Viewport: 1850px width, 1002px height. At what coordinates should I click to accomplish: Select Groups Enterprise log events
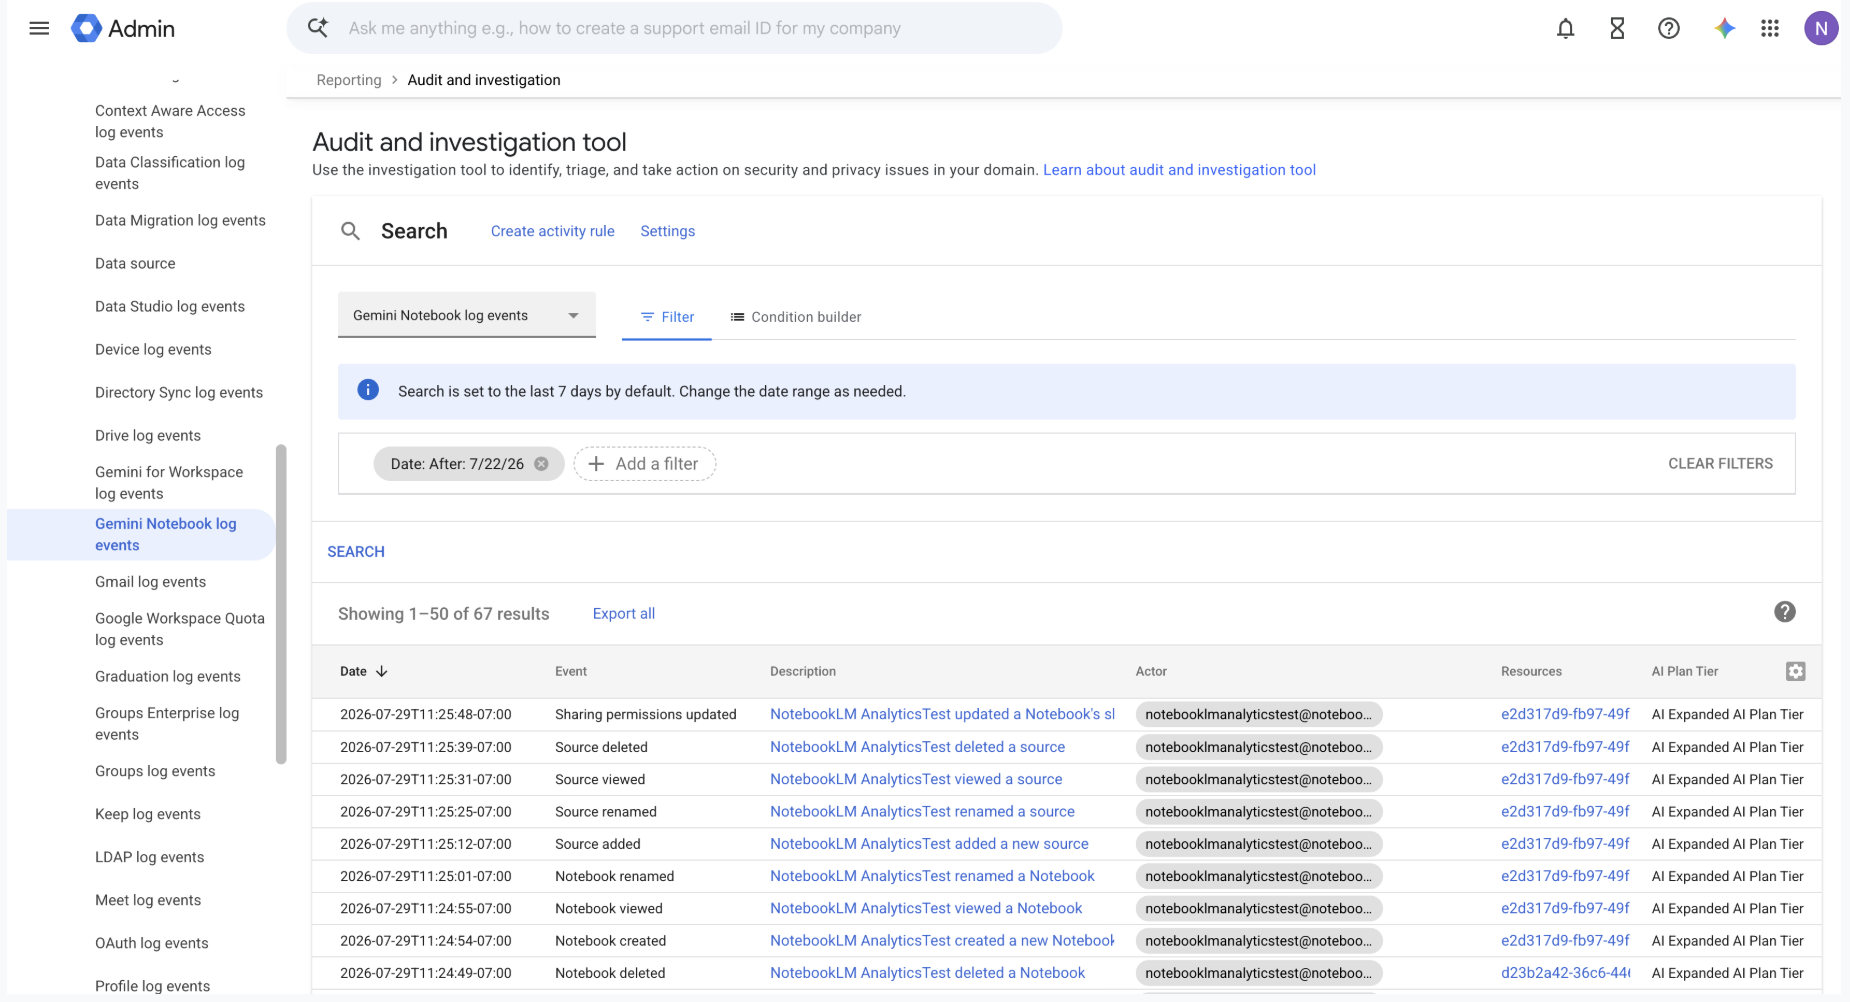click(x=167, y=724)
